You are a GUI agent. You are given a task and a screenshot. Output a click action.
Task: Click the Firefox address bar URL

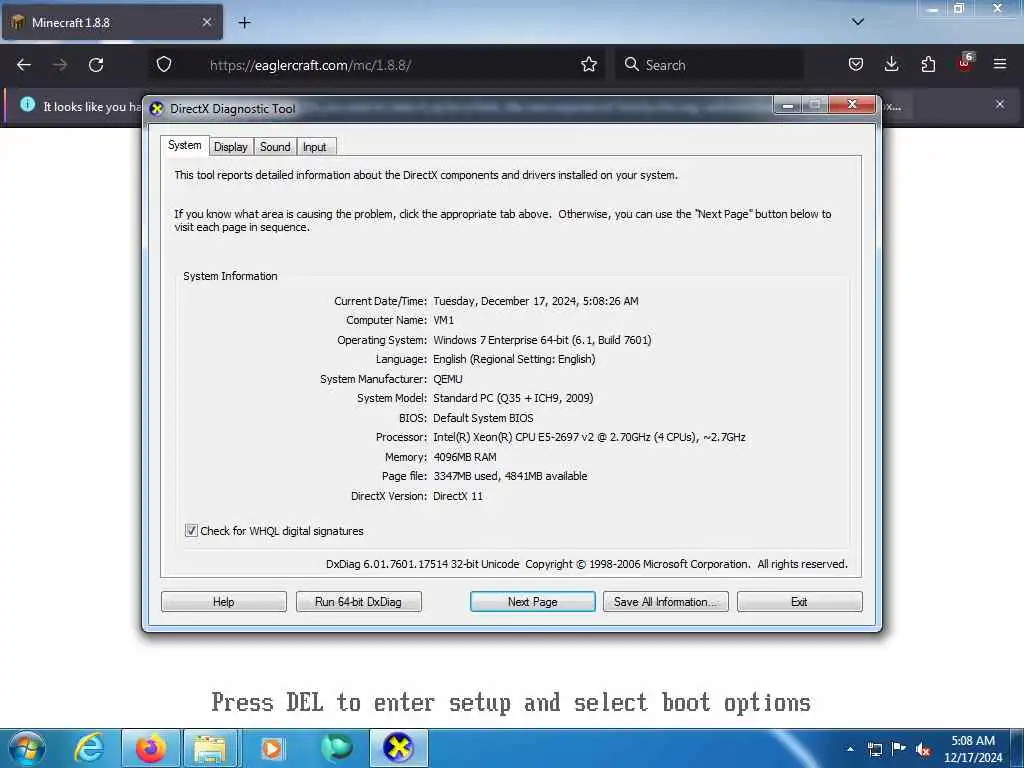click(x=310, y=65)
